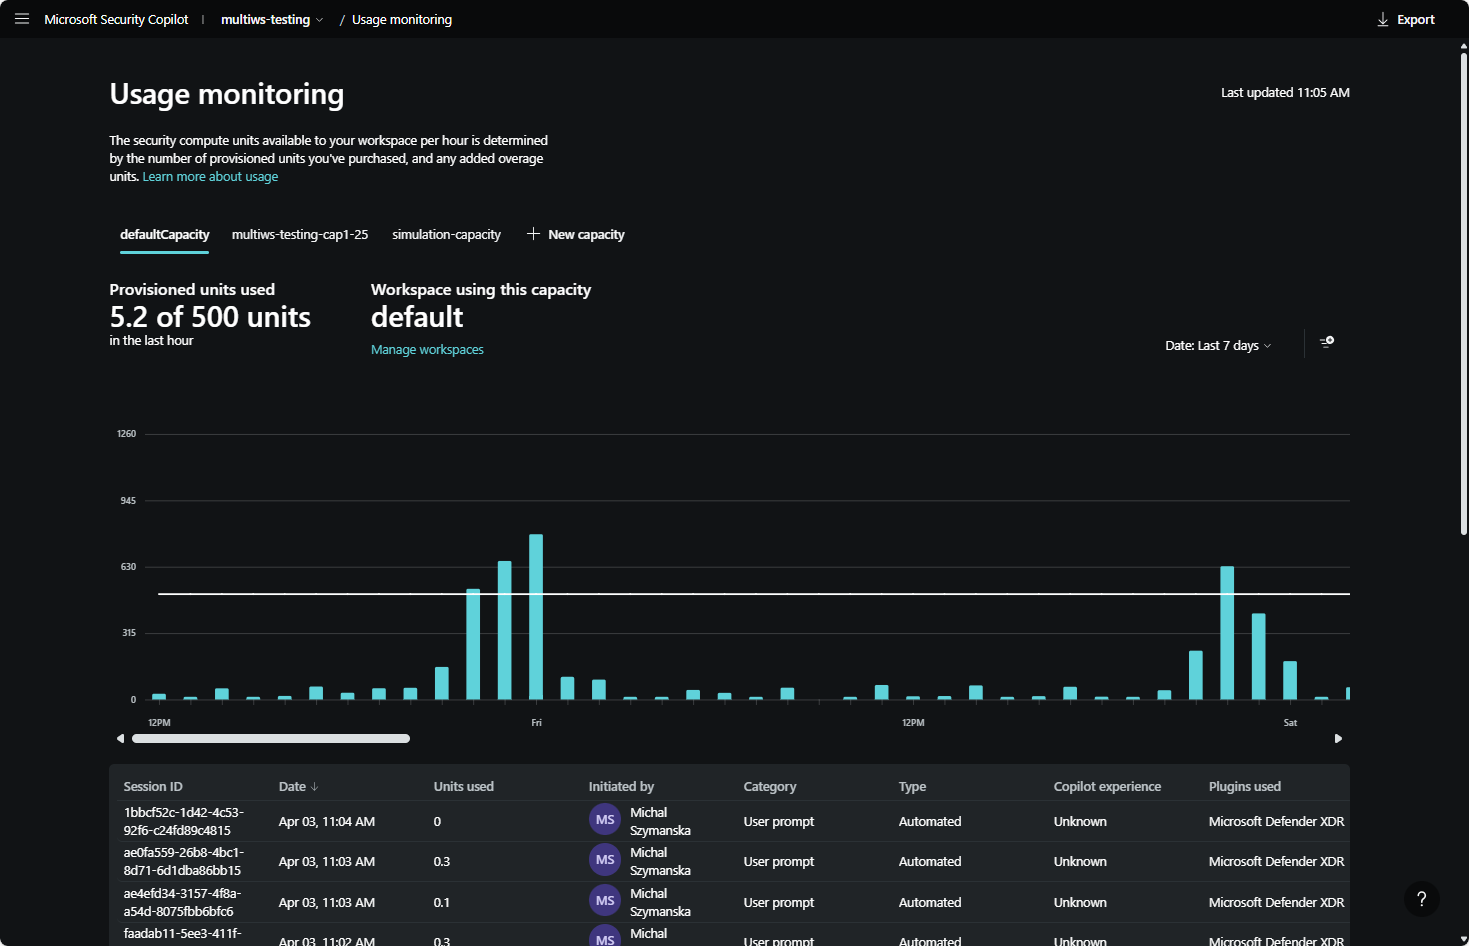Click the chart horizontal scrollbar thumb
This screenshot has width=1469, height=946.
pyautogui.click(x=271, y=739)
